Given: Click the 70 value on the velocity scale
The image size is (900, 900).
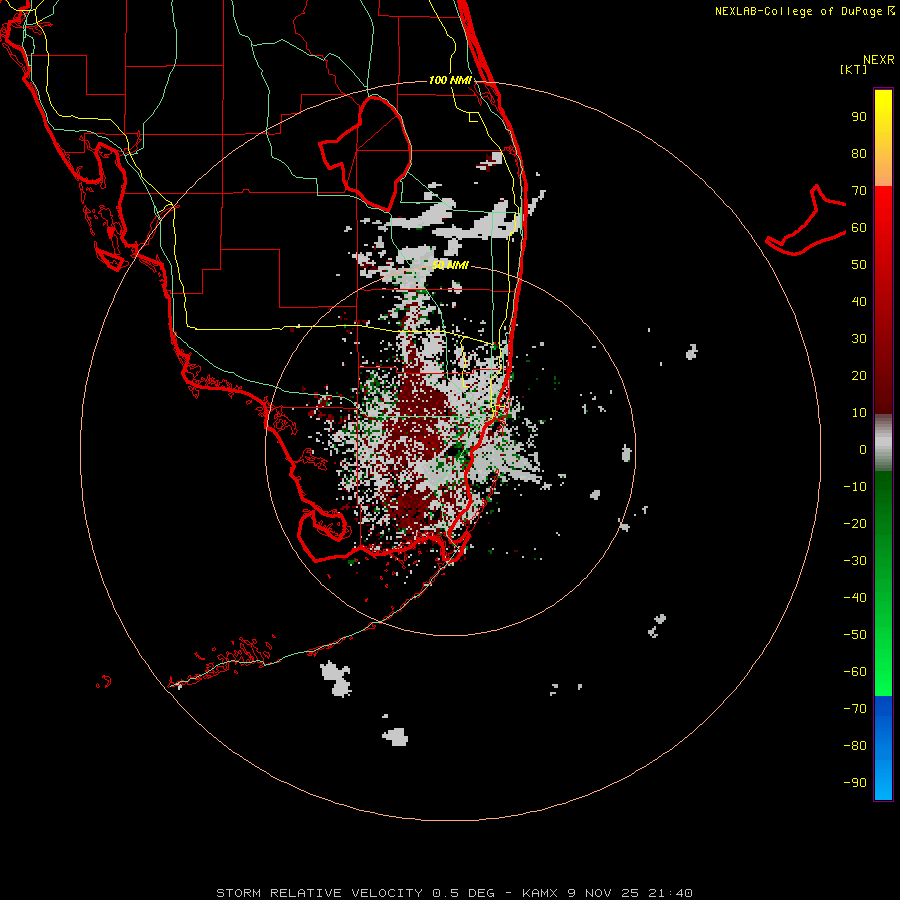Looking at the screenshot, I should tap(859, 191).
